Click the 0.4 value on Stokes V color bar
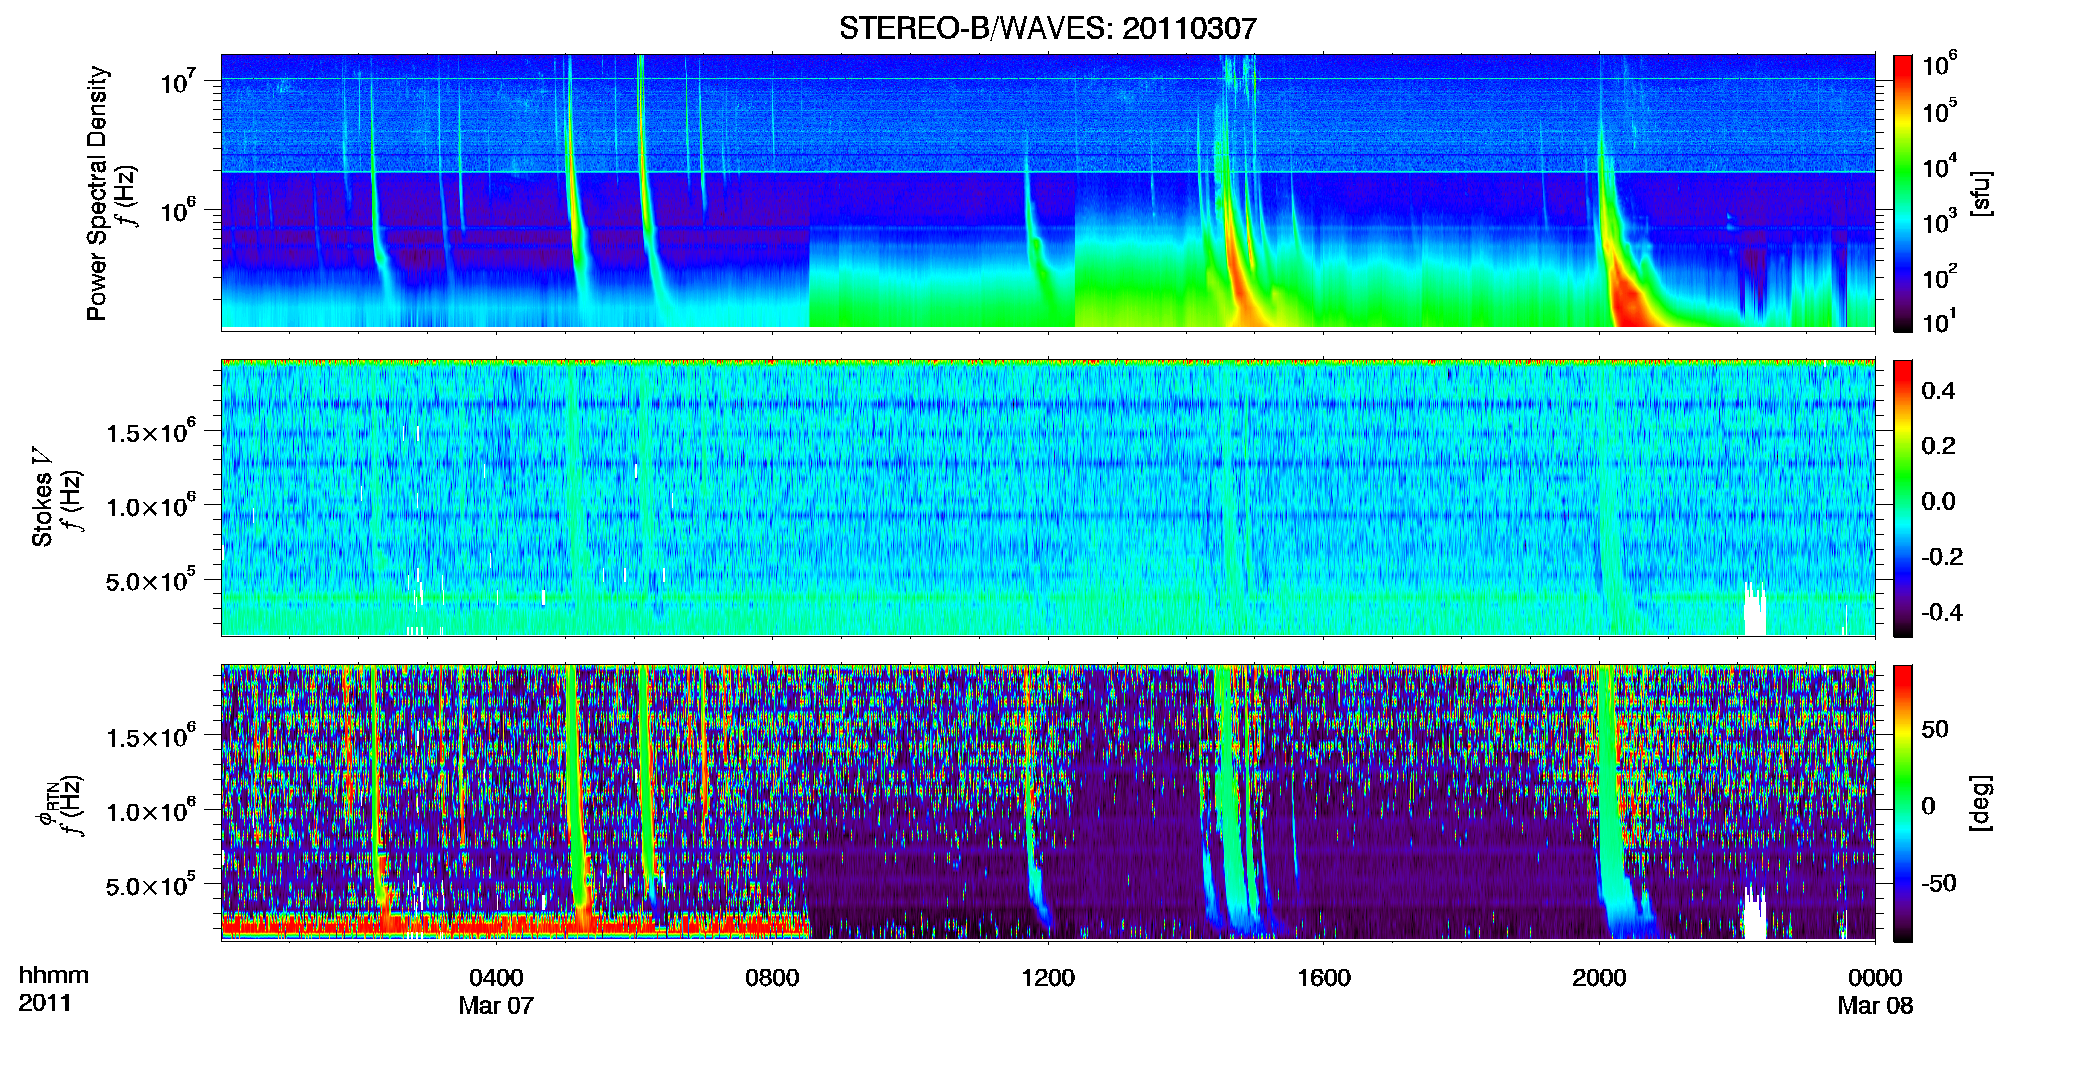This screenshot has height=1080, width=2096. pyautogui.click(x=1938, y=391)
